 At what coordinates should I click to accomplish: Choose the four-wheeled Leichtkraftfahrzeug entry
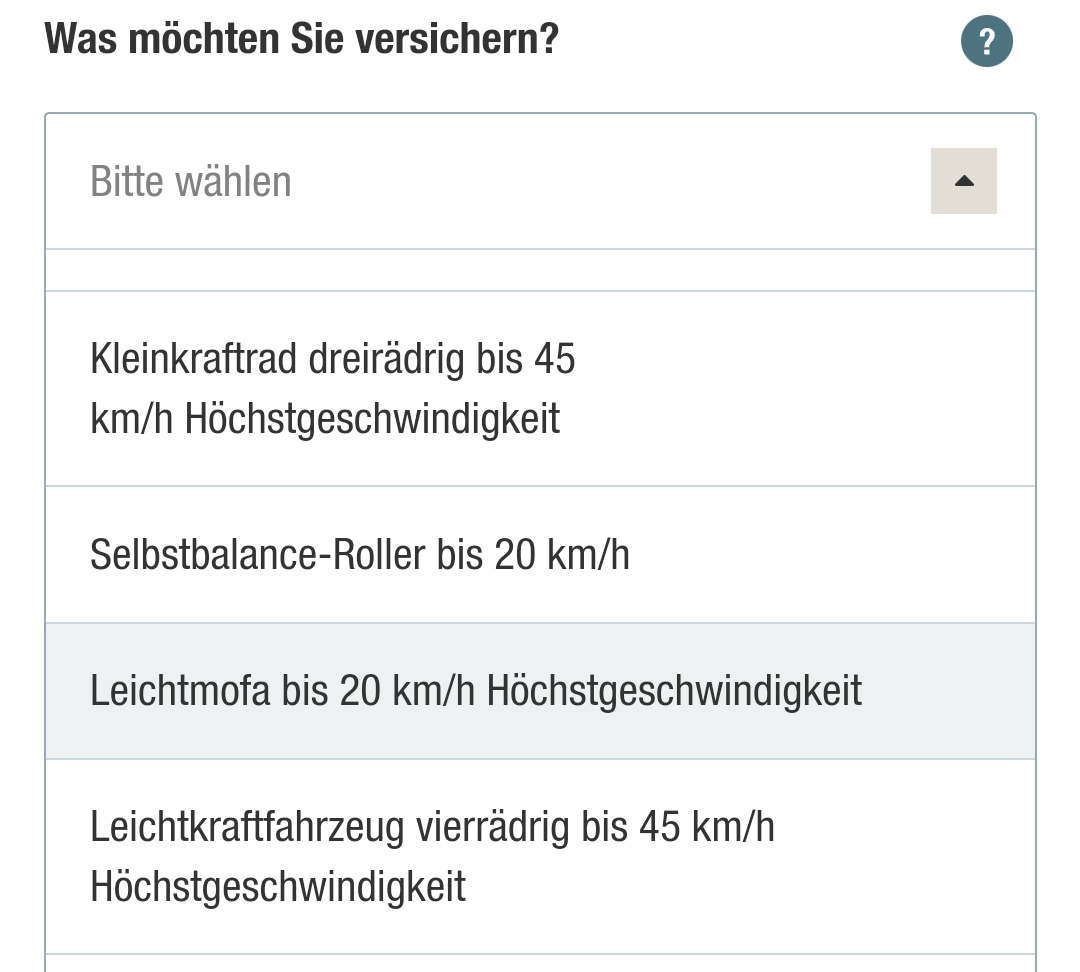click(432, 857)
